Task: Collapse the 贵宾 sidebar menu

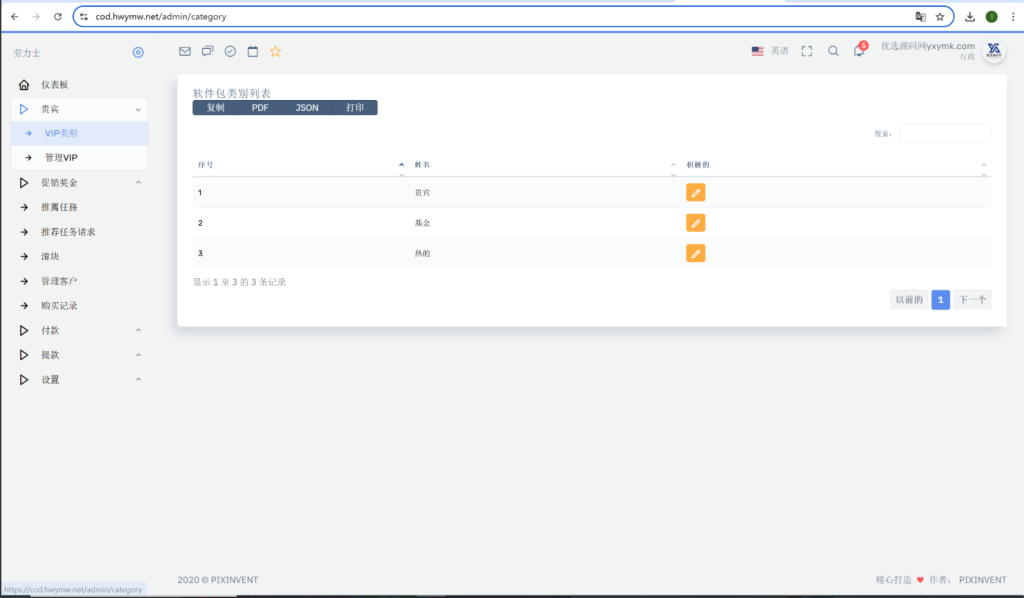Action: coord(79,109)
